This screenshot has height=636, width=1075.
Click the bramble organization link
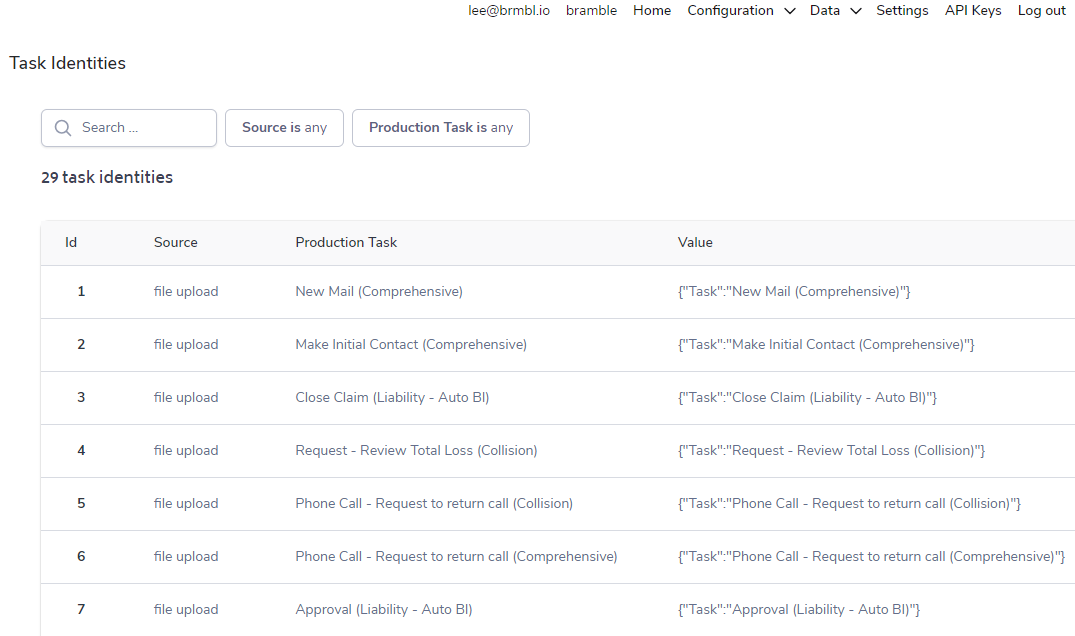click(591, 11)
